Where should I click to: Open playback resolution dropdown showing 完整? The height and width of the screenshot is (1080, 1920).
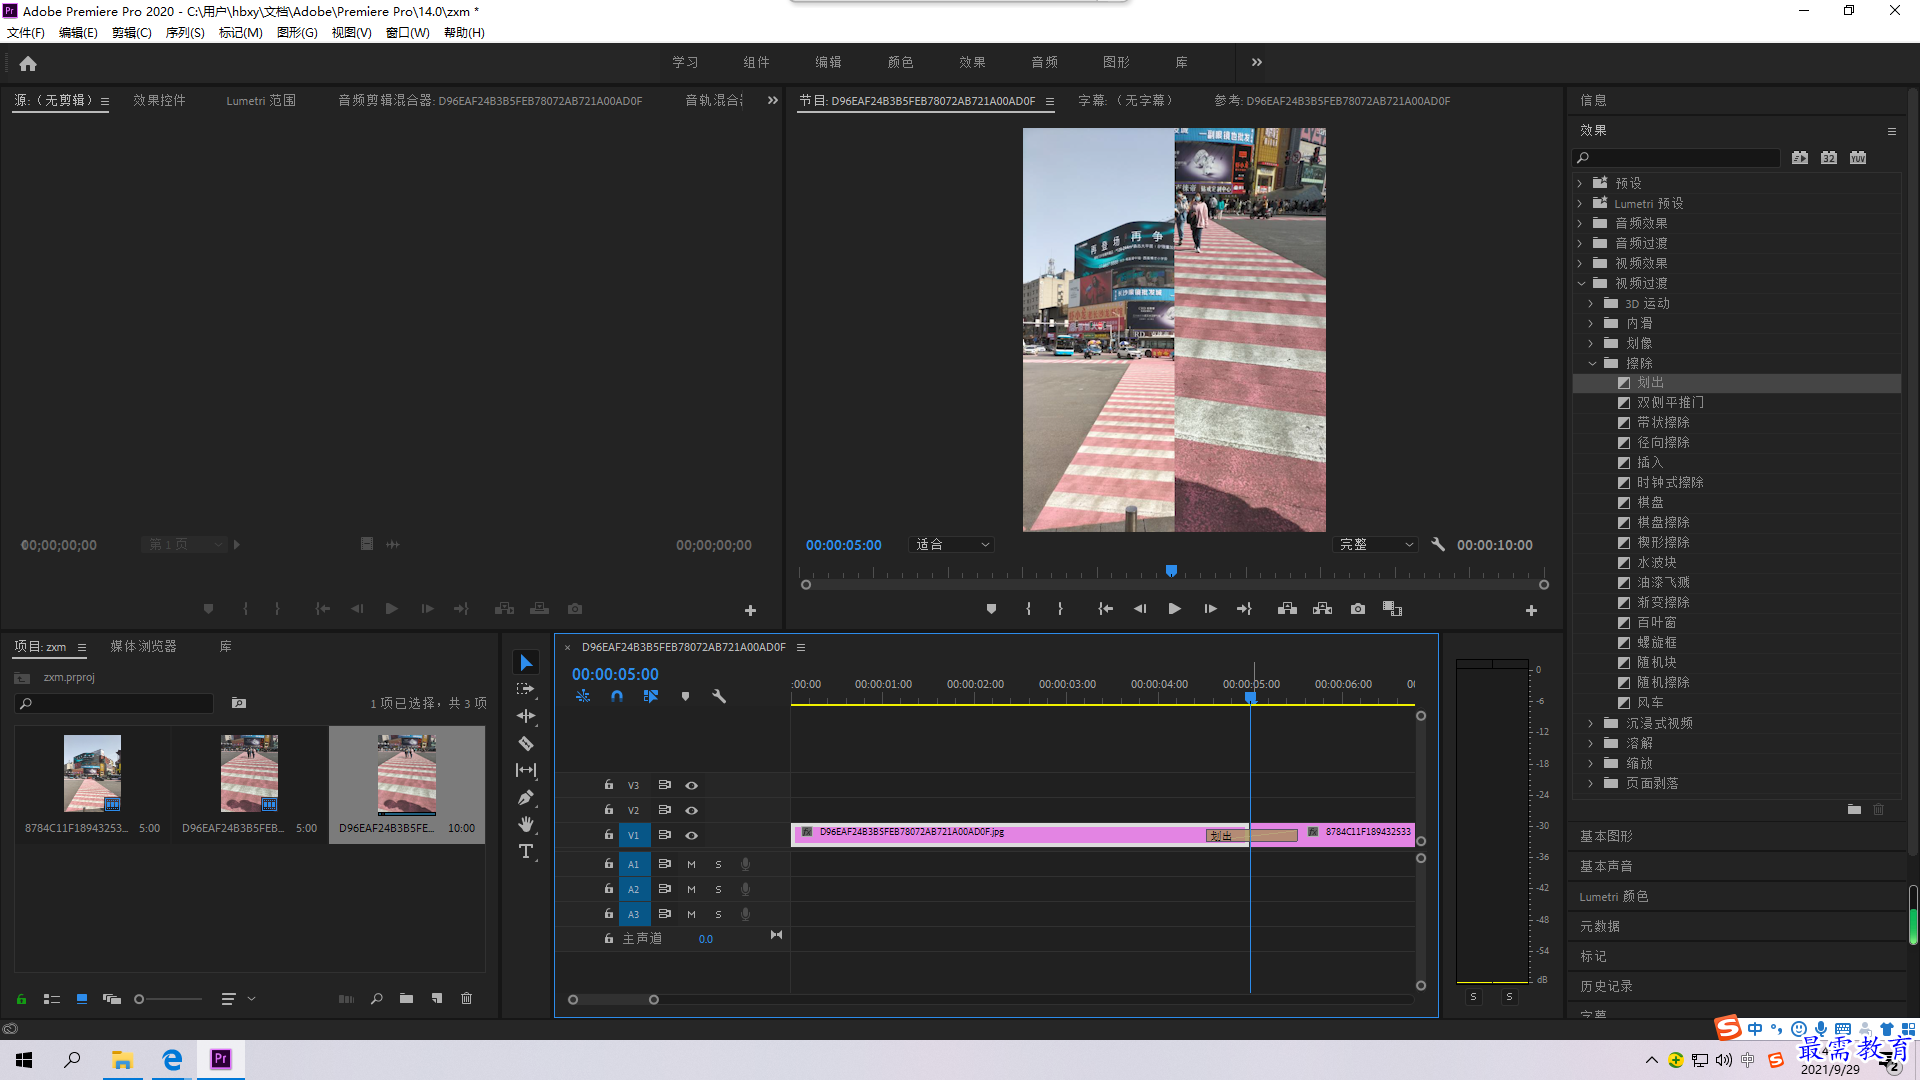point(1376,545)
